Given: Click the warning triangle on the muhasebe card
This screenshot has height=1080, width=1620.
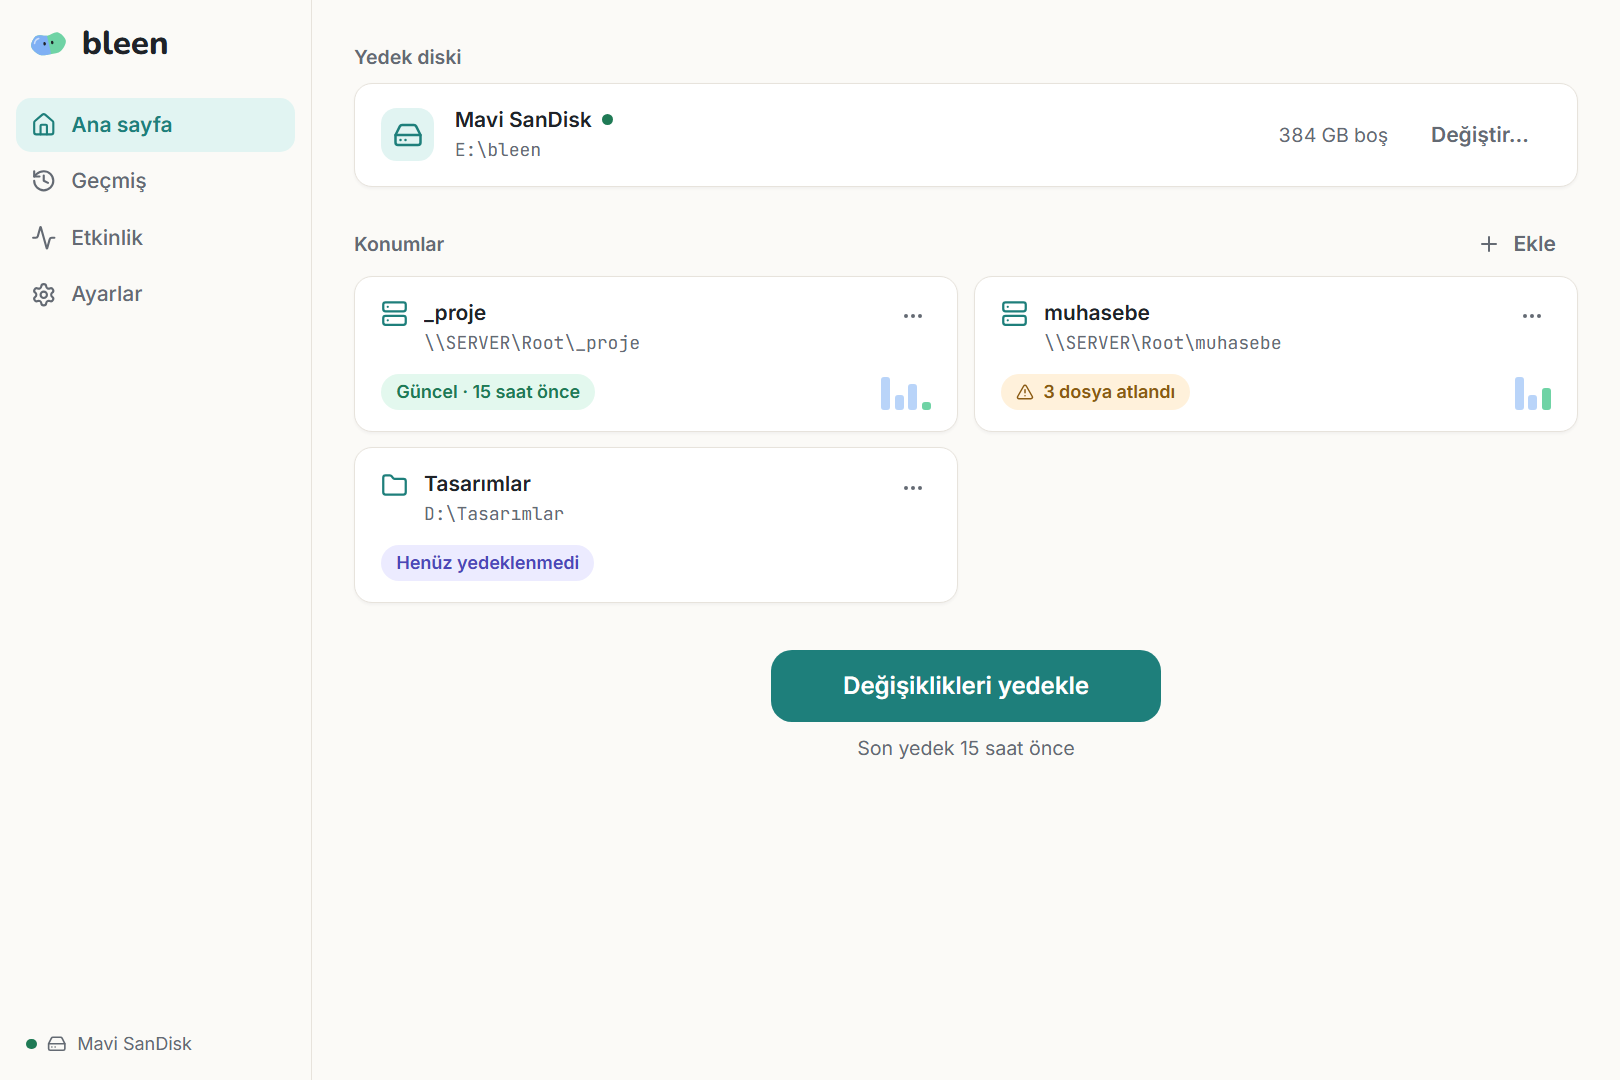Looking at the screenshot, I should (1025, 392).
